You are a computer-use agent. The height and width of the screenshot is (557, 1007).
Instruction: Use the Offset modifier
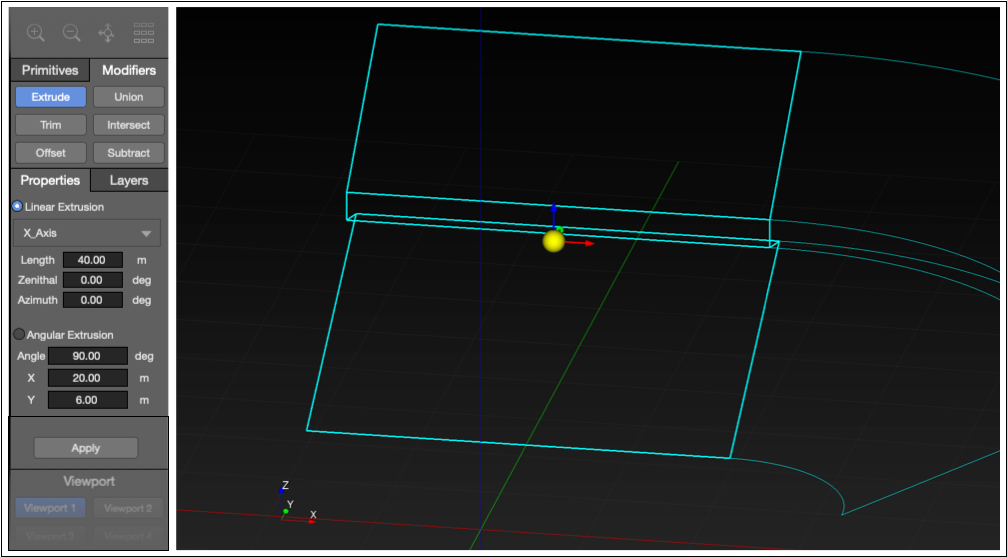point(51,153)
